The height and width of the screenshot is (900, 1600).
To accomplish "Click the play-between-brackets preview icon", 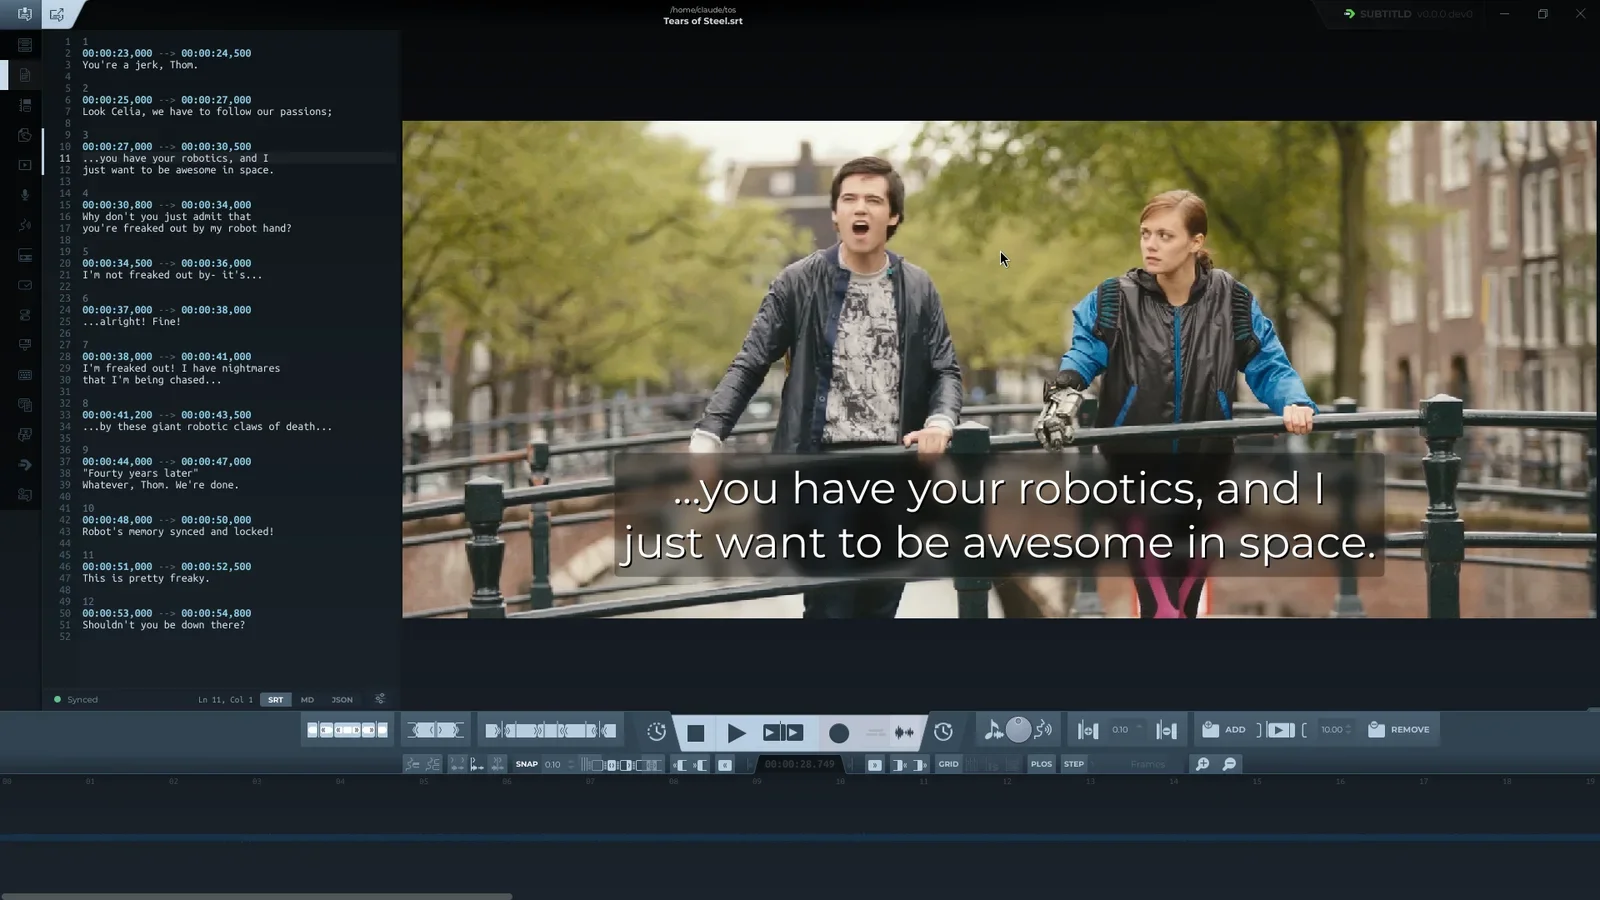I will click(1281, 730).
